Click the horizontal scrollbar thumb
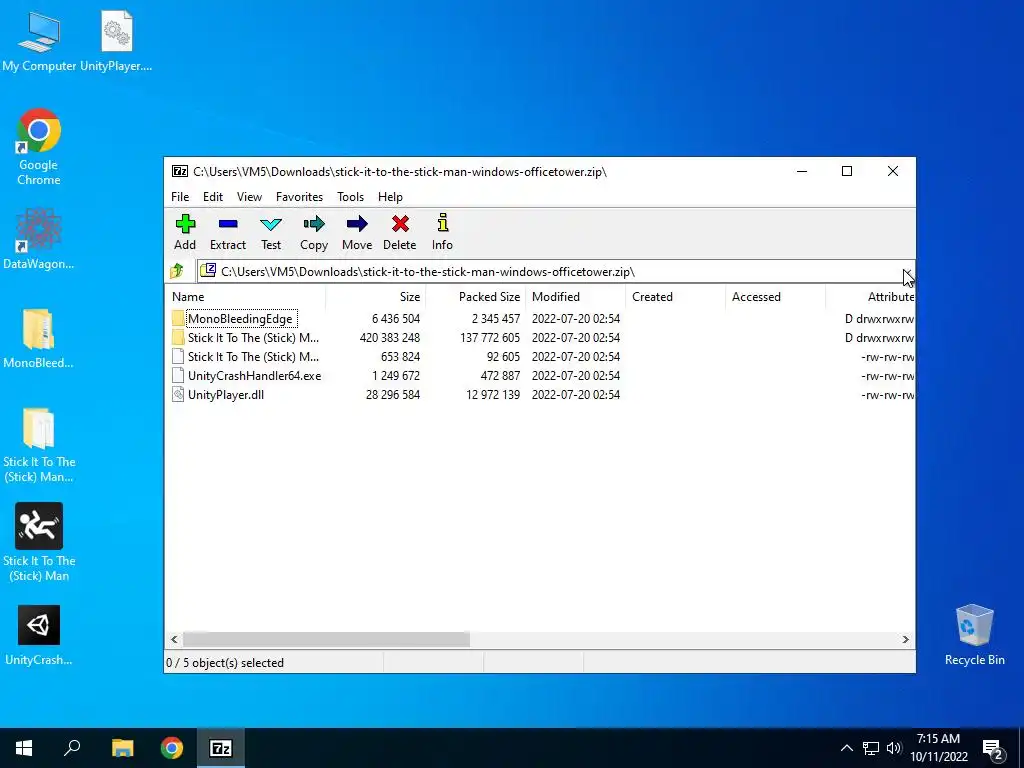The height and width of the screenshot is (768, 1024). 326,639
